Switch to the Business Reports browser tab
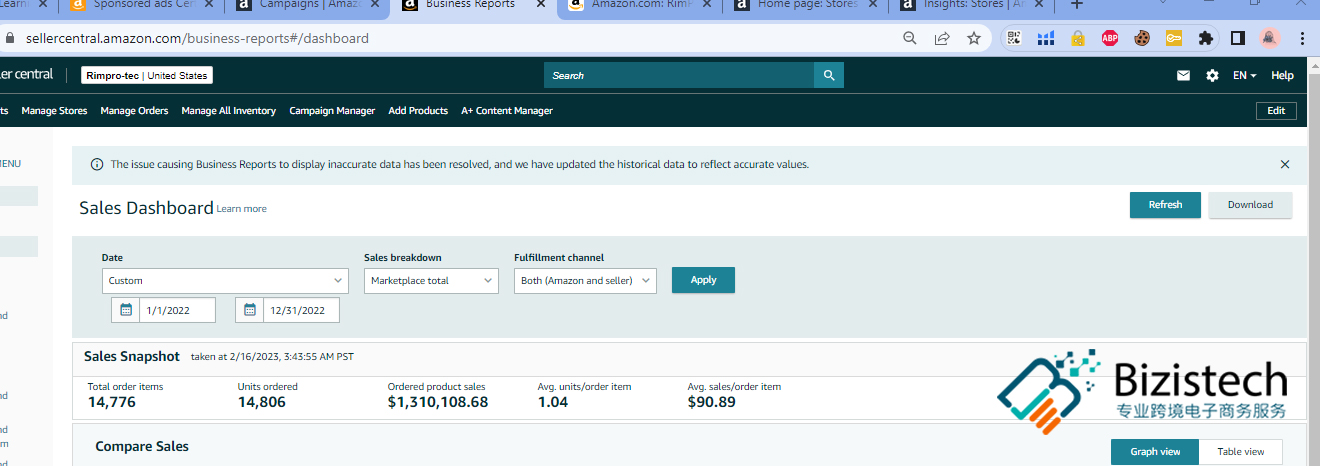 pos(475,5)
